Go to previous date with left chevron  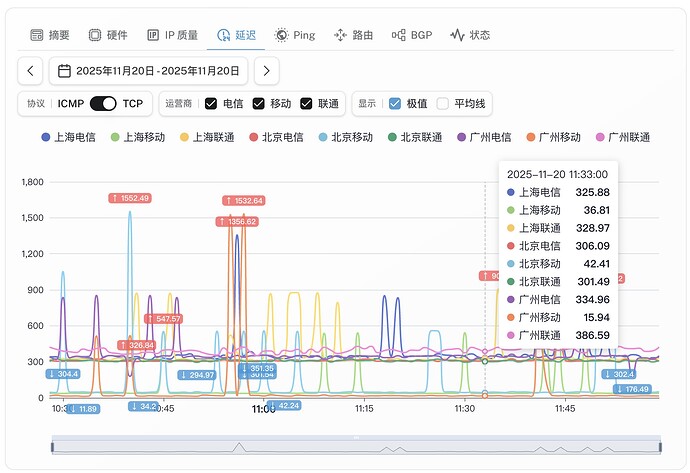click(x=31, y=71)
